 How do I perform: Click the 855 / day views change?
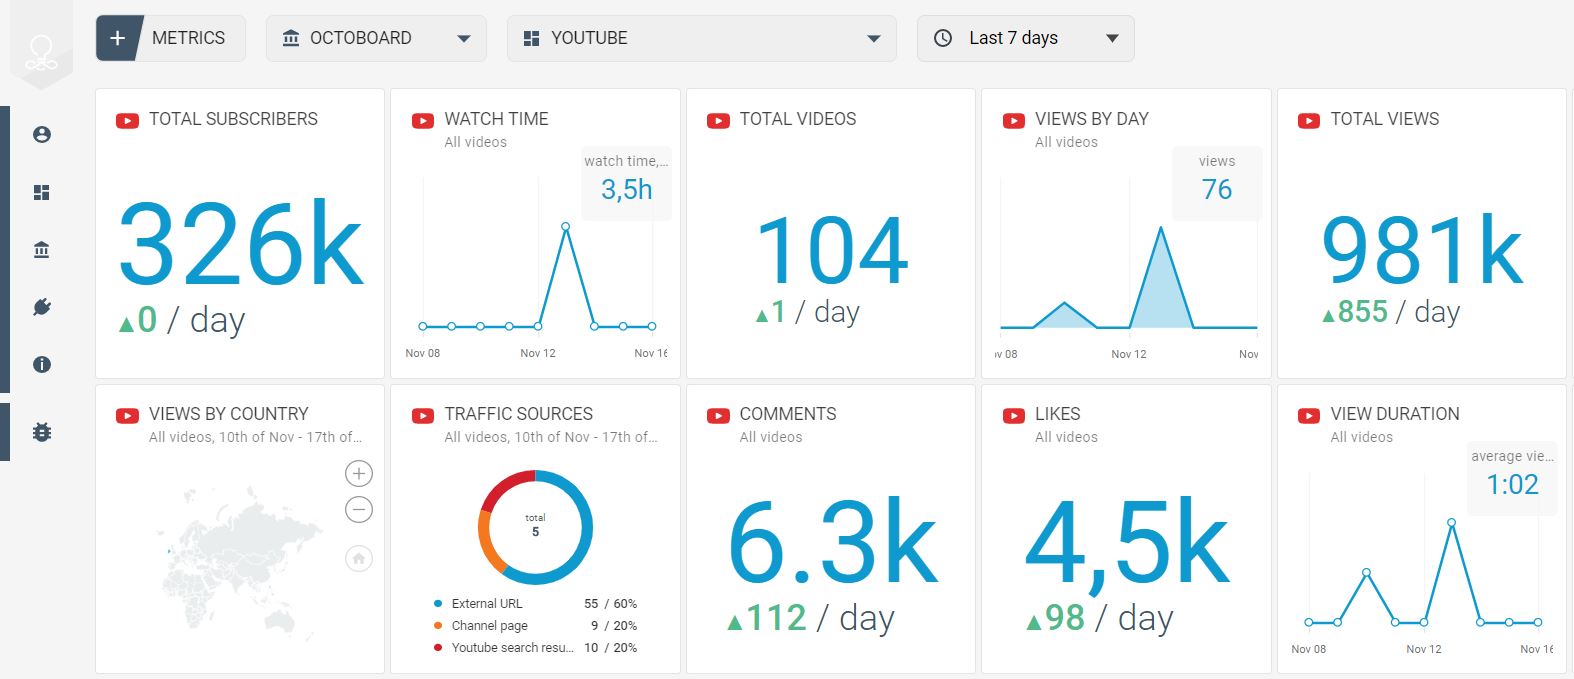(1391, 312)
